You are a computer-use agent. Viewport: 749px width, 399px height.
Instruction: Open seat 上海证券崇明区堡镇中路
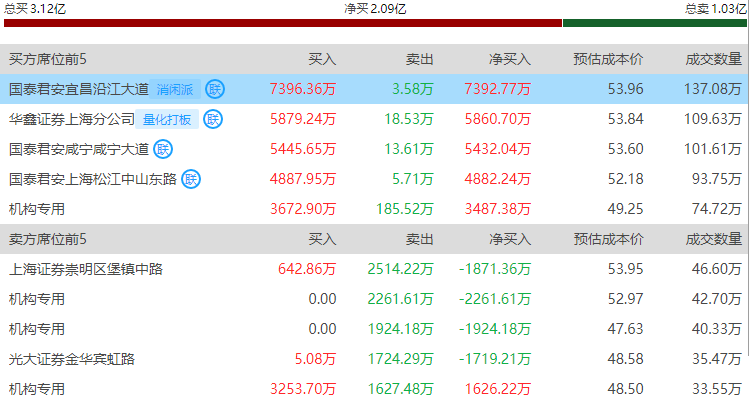tap(86, 269)
